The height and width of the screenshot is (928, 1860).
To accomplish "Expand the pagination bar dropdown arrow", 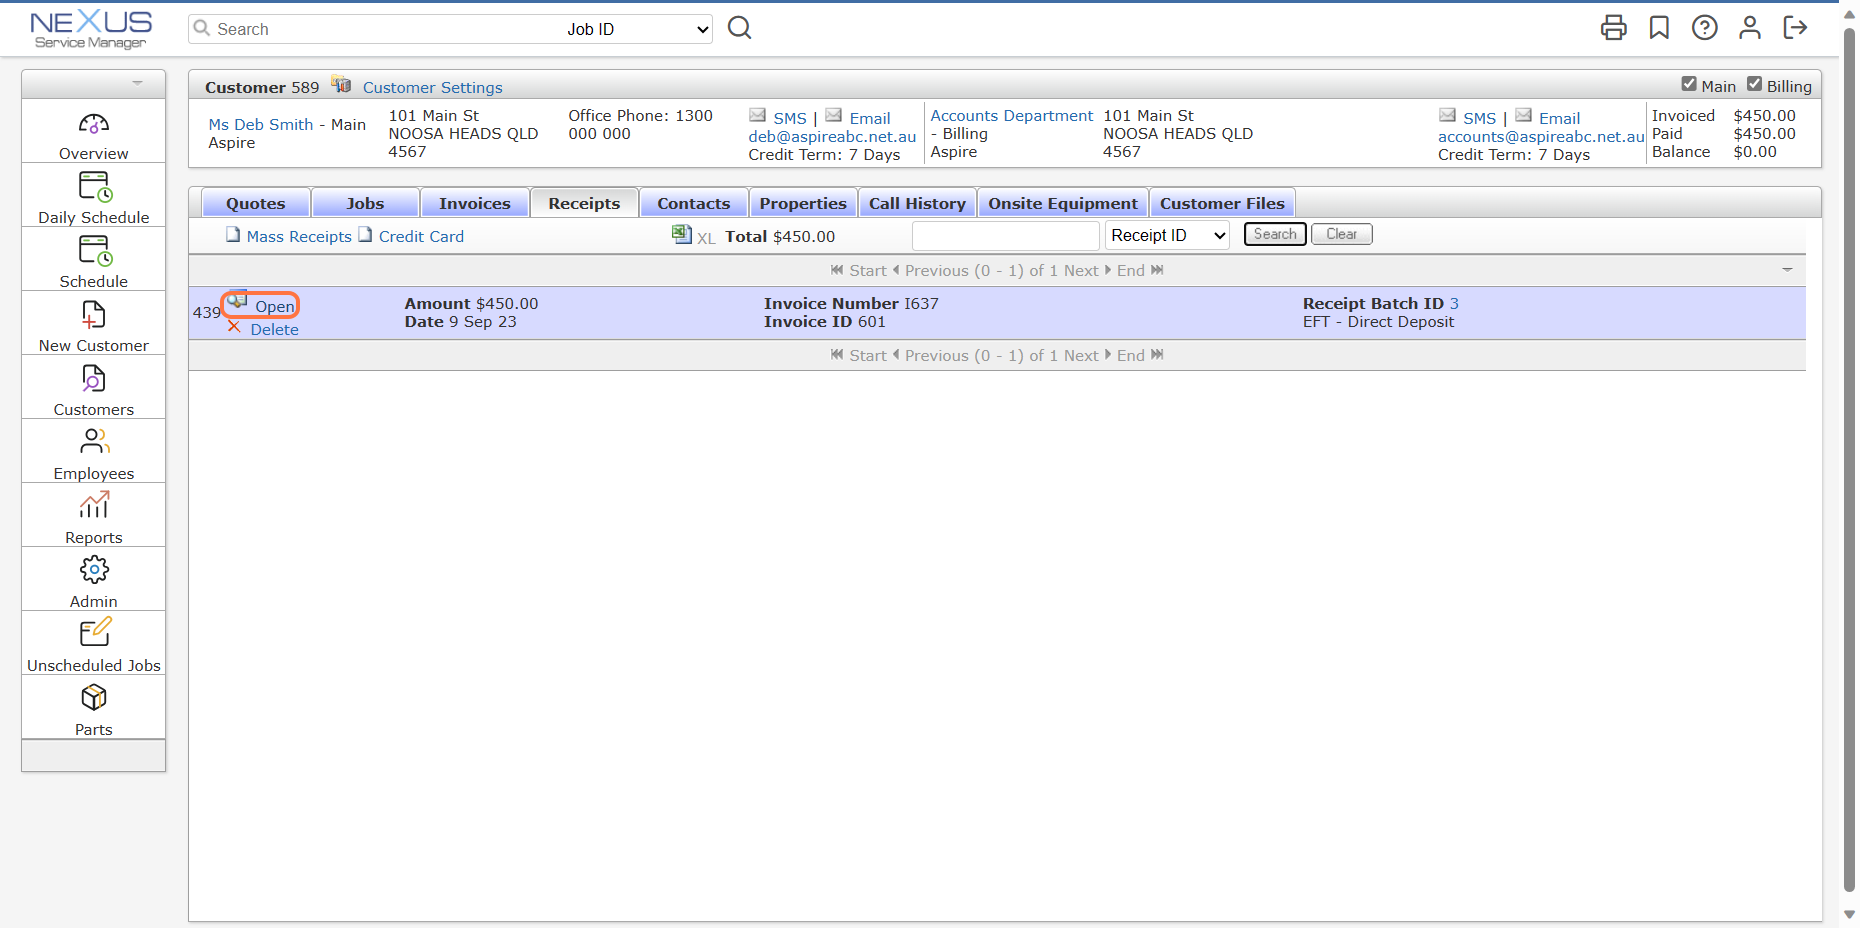I will (x=1787, y=270).
